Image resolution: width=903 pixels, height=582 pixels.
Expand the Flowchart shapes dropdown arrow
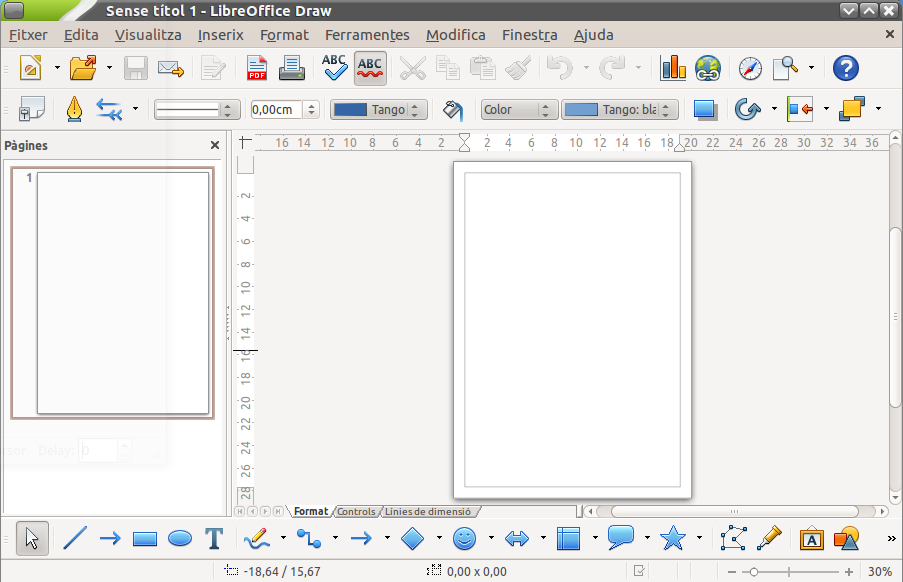tap(595, 538)
